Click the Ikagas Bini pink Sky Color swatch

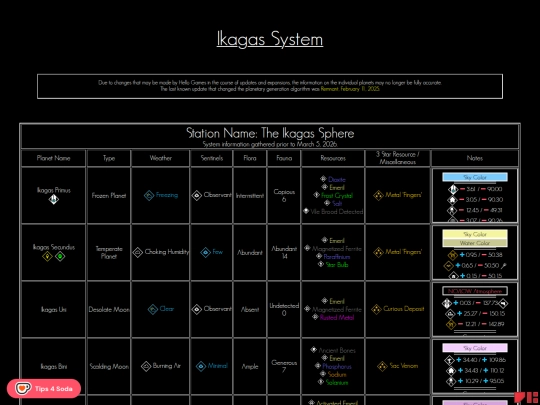pos(475,348)
